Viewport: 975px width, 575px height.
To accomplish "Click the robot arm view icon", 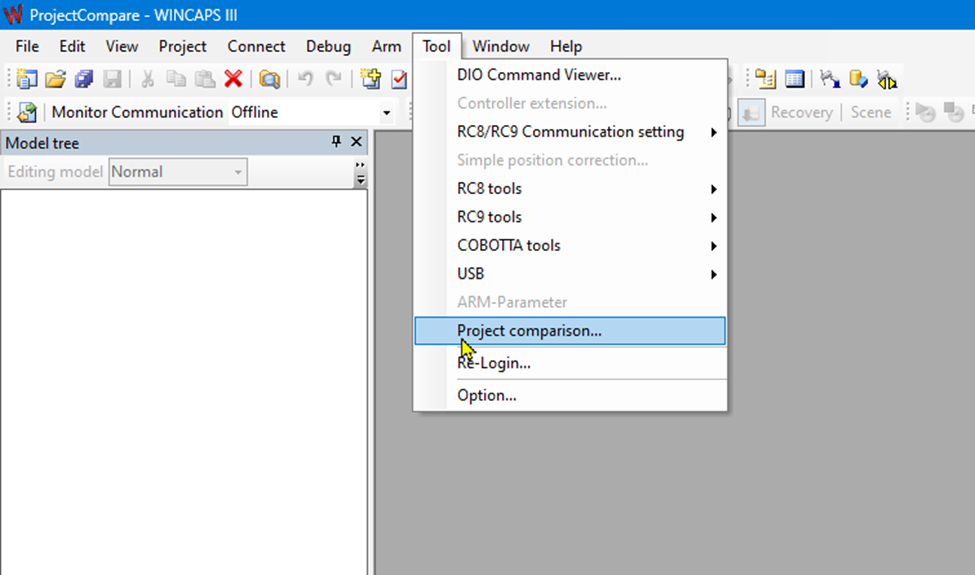I will [x=829, y=79].
